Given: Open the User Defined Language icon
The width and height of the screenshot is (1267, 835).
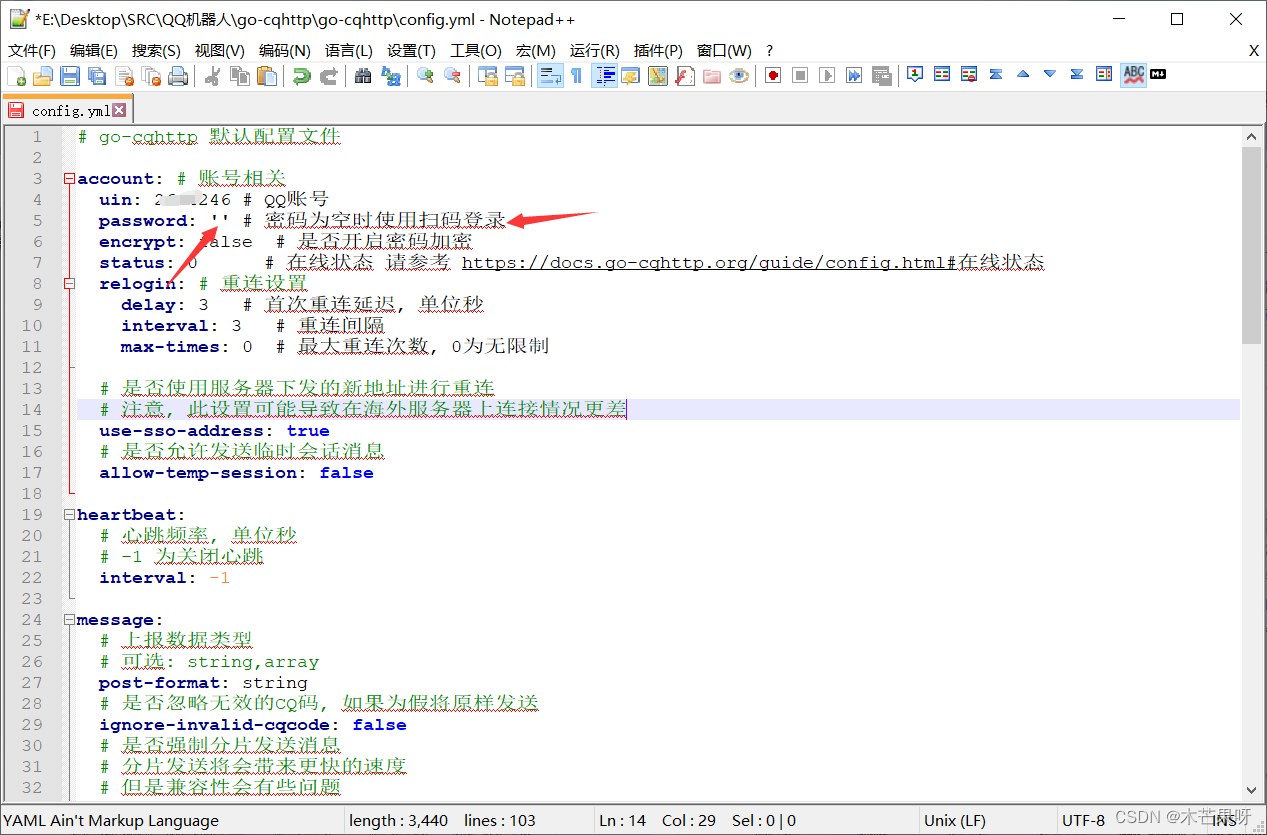Looking at the screenshot, I should pyautogui.click(x=630, y=76).
